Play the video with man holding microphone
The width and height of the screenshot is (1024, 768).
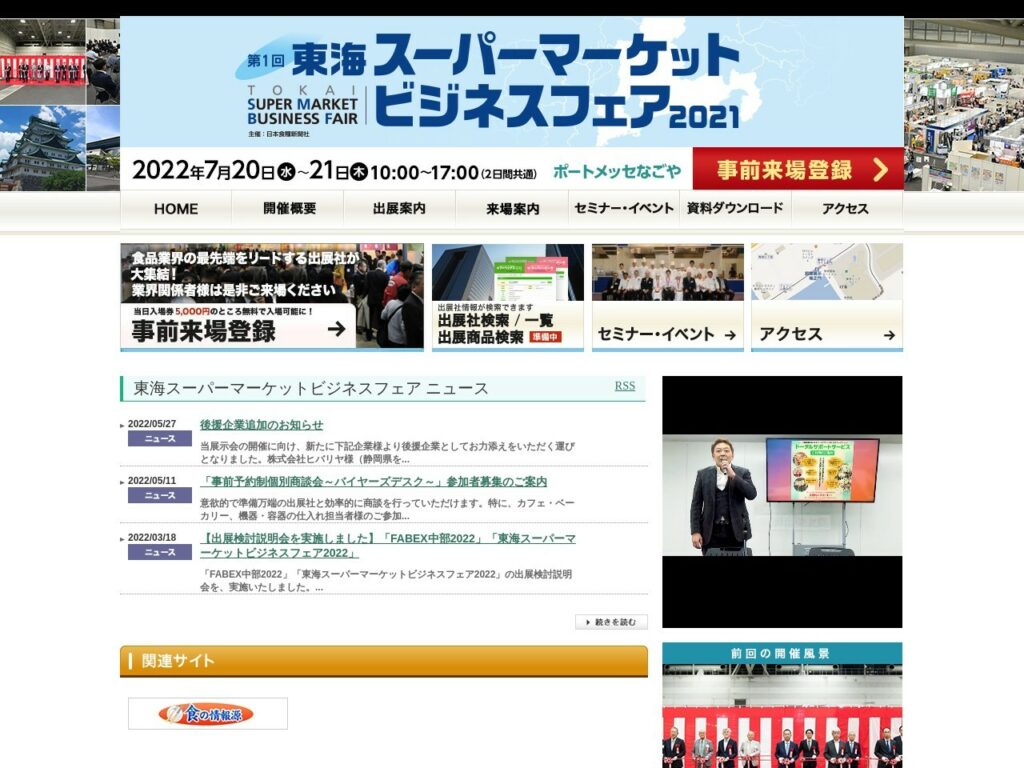(782, 502)
